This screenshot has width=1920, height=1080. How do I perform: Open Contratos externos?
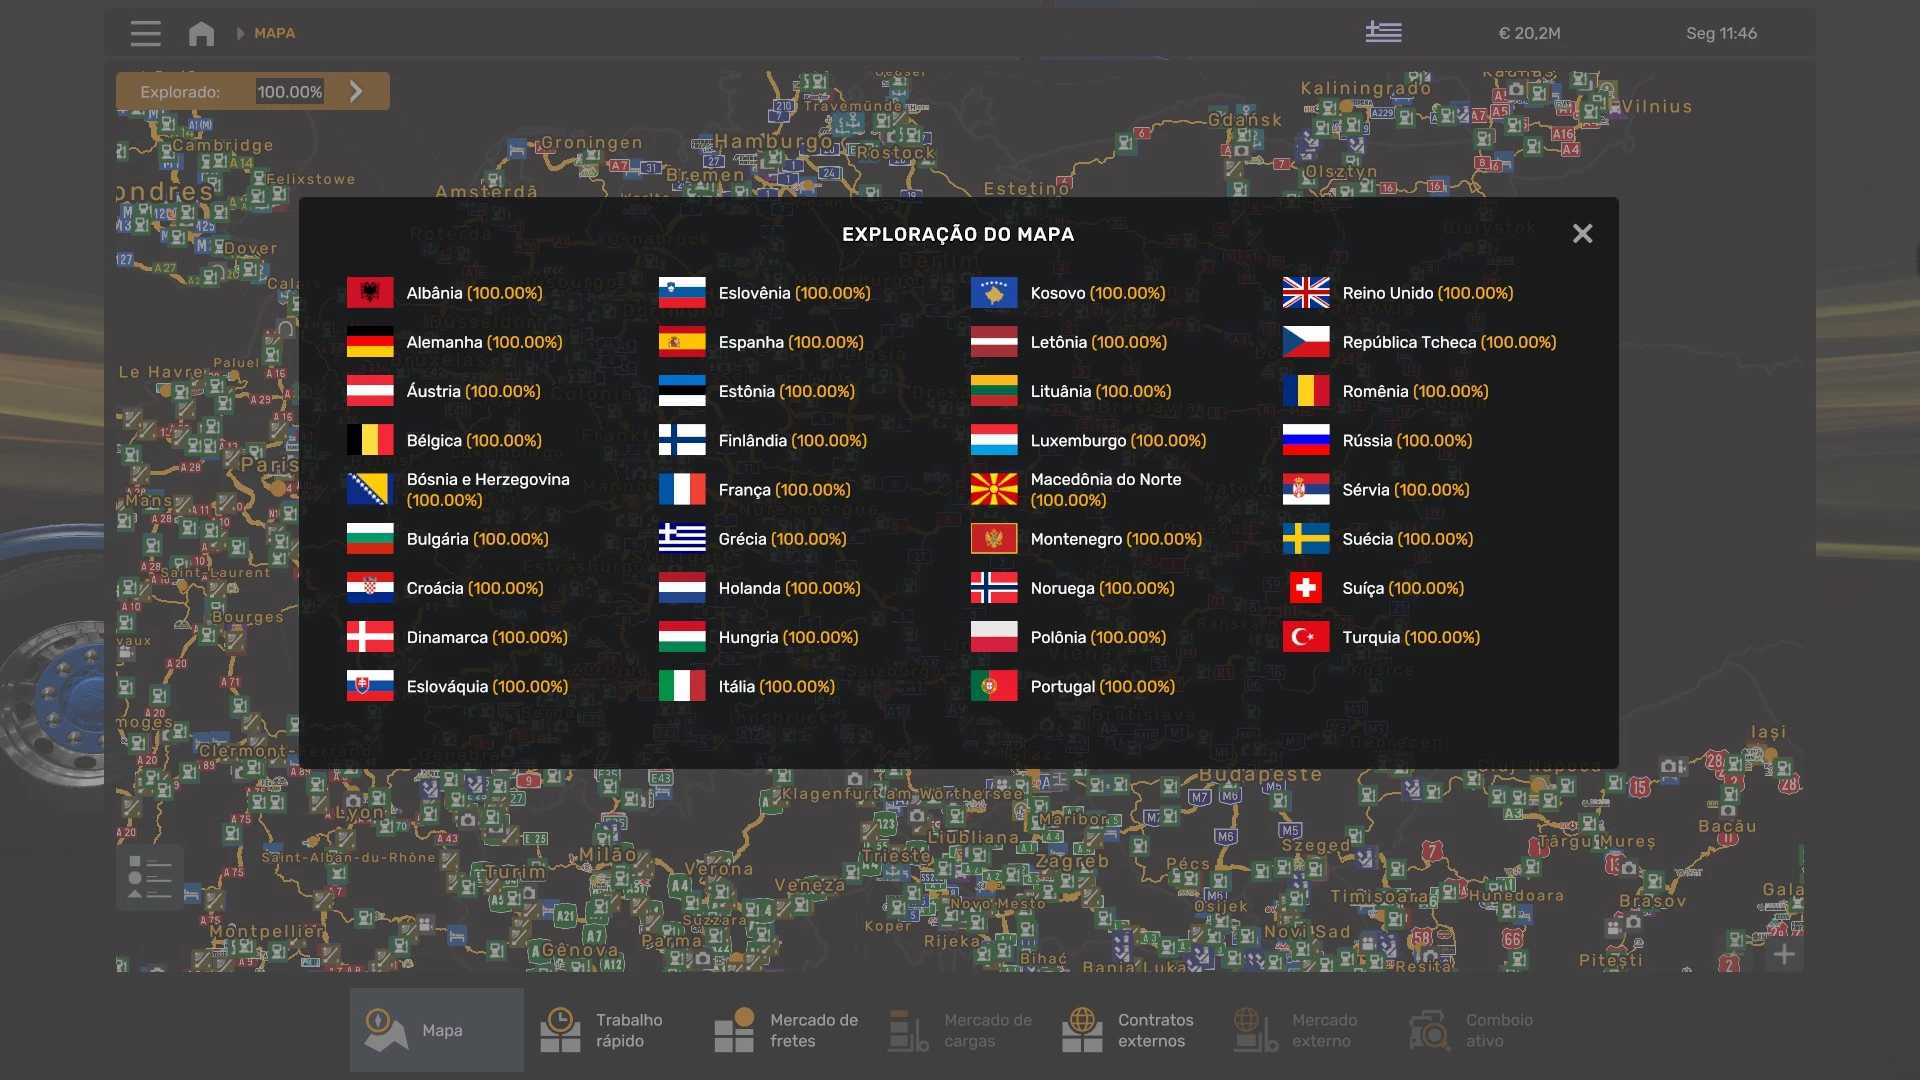pos(1128,1030)
